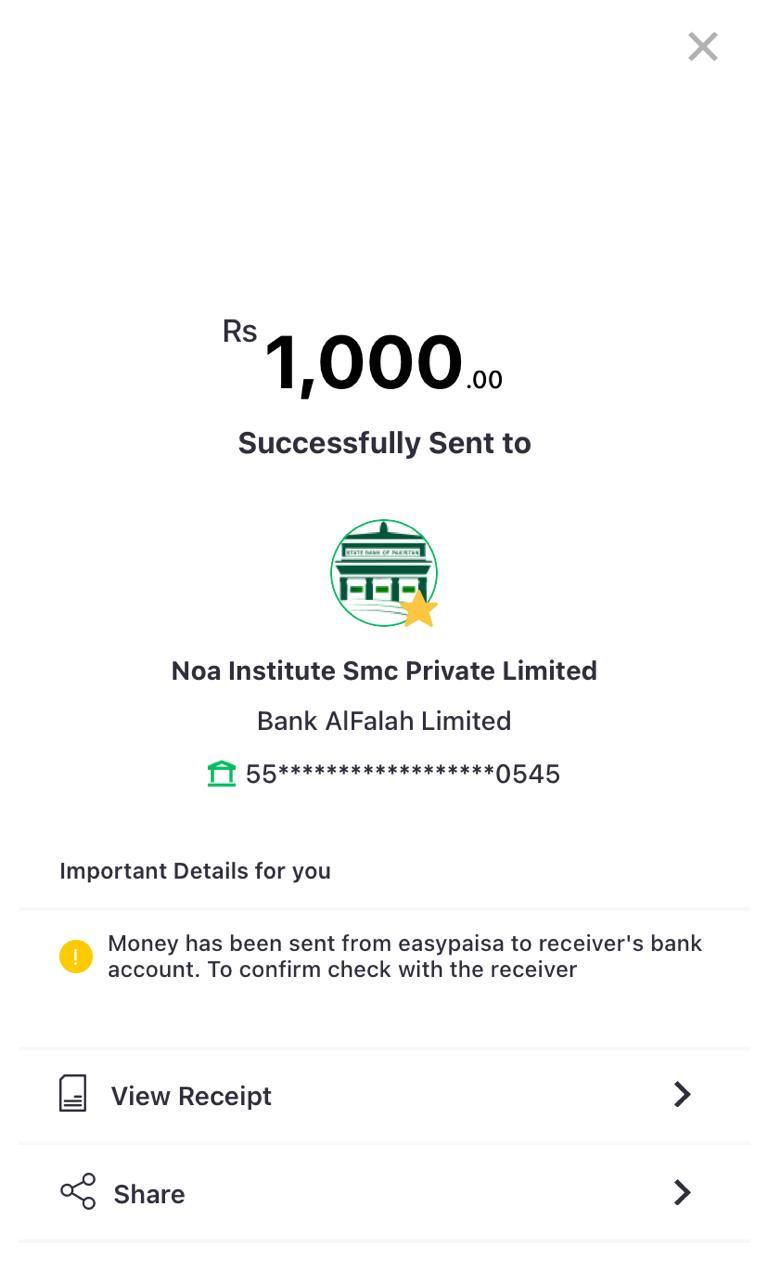Close the transaction success screen
768x1280 pixels.
click(703, 47)
